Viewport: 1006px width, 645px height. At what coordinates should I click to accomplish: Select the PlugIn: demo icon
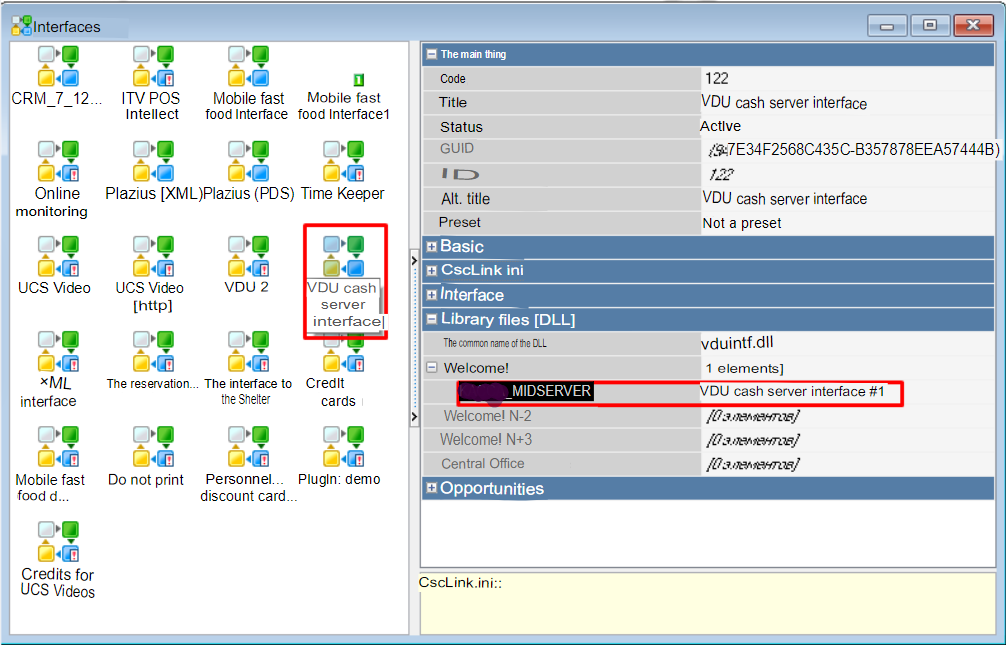(342, 447)
